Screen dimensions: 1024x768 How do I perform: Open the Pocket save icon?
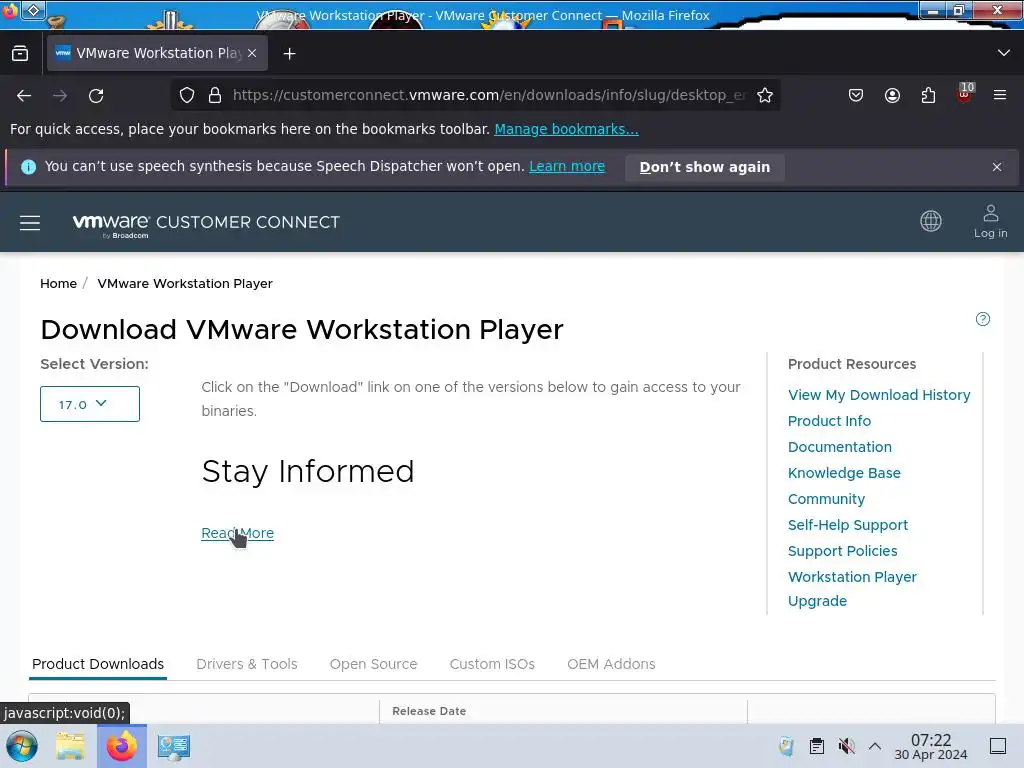click(856, 95)
